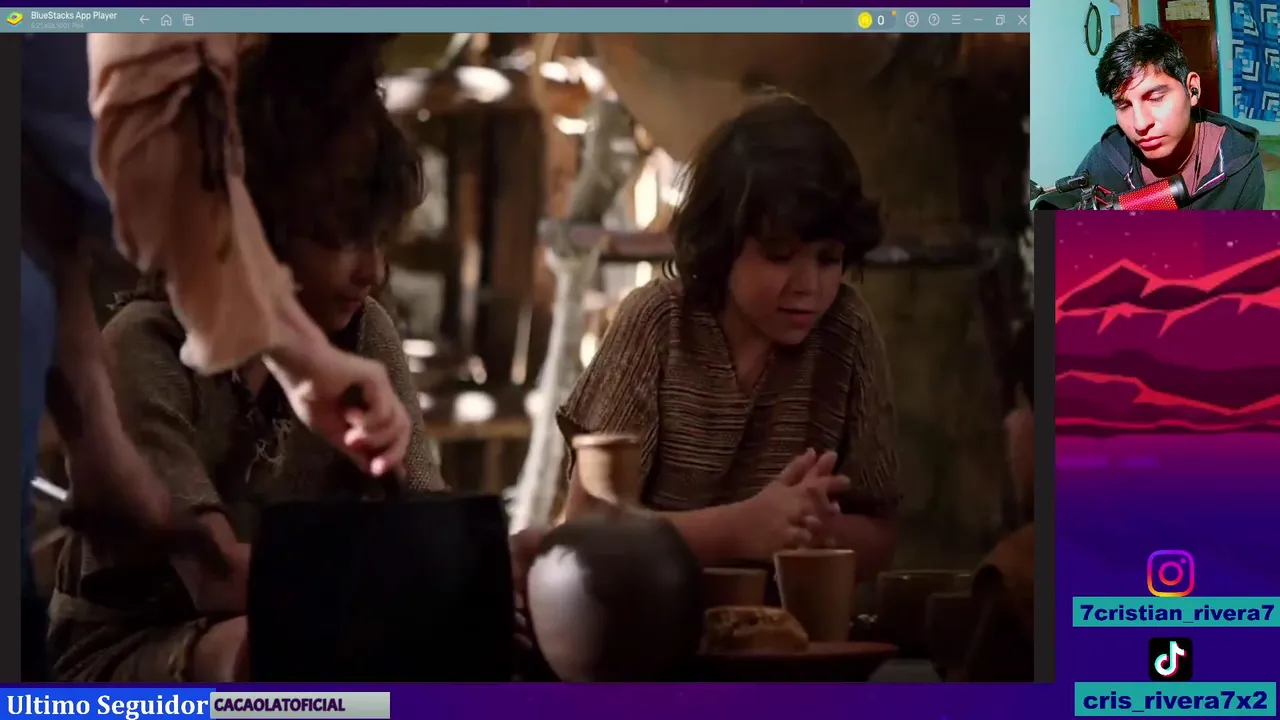Click the BlueStacks App Player title text
The image size is (1280, 720).
tap(74, 16)
